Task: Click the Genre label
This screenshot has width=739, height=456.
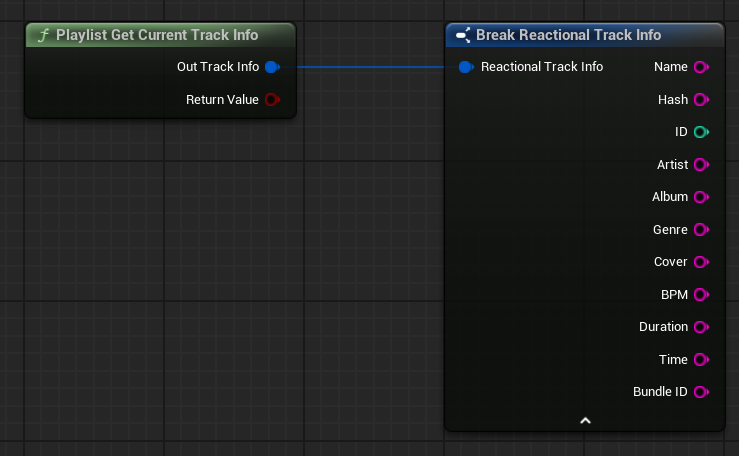Action: click(x=670, y=229)
